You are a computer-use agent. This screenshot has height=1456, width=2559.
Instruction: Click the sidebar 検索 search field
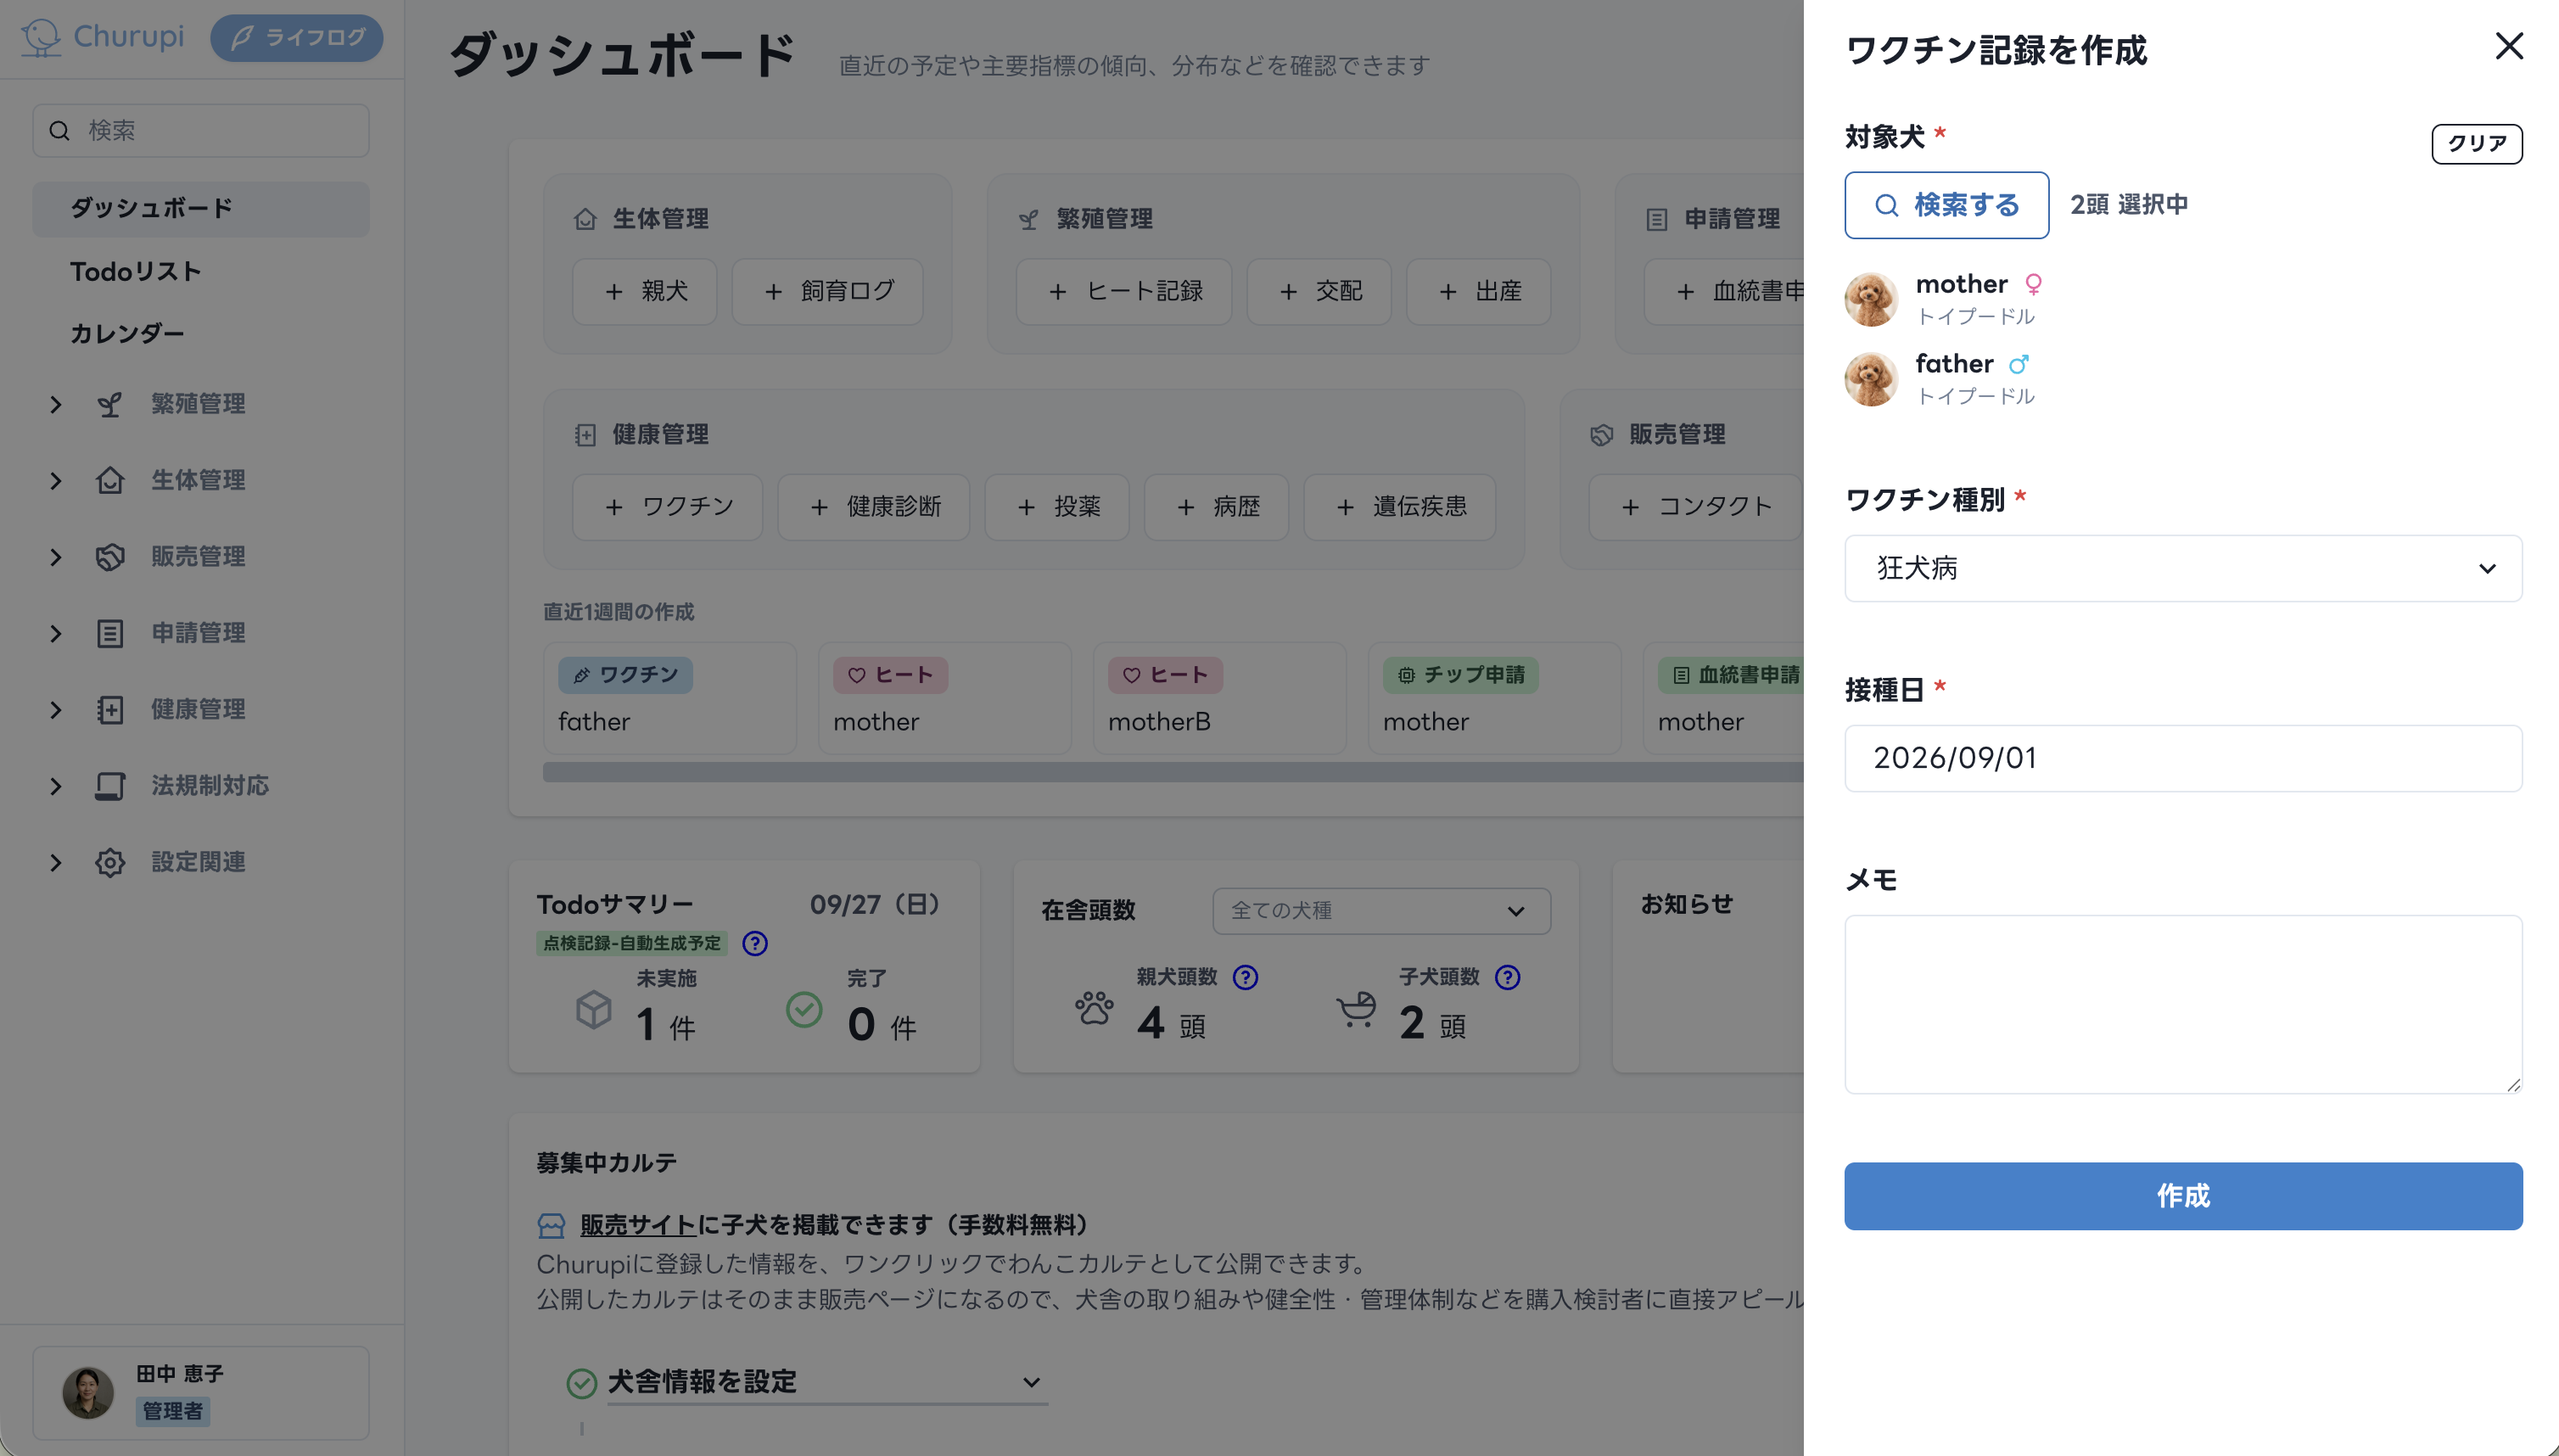click(x=201, y=130)
